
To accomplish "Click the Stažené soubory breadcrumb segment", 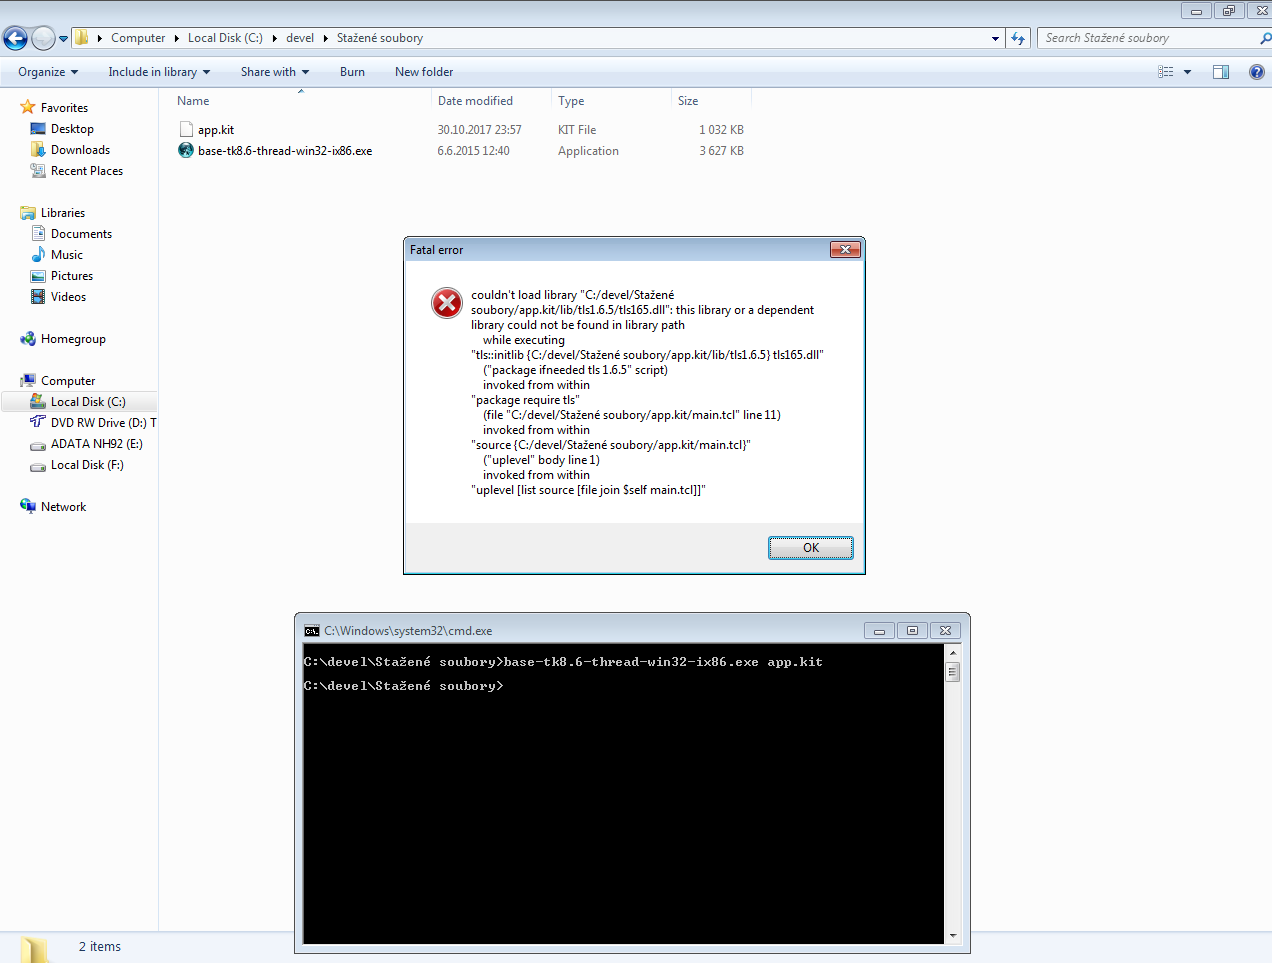I will [380, 38].
